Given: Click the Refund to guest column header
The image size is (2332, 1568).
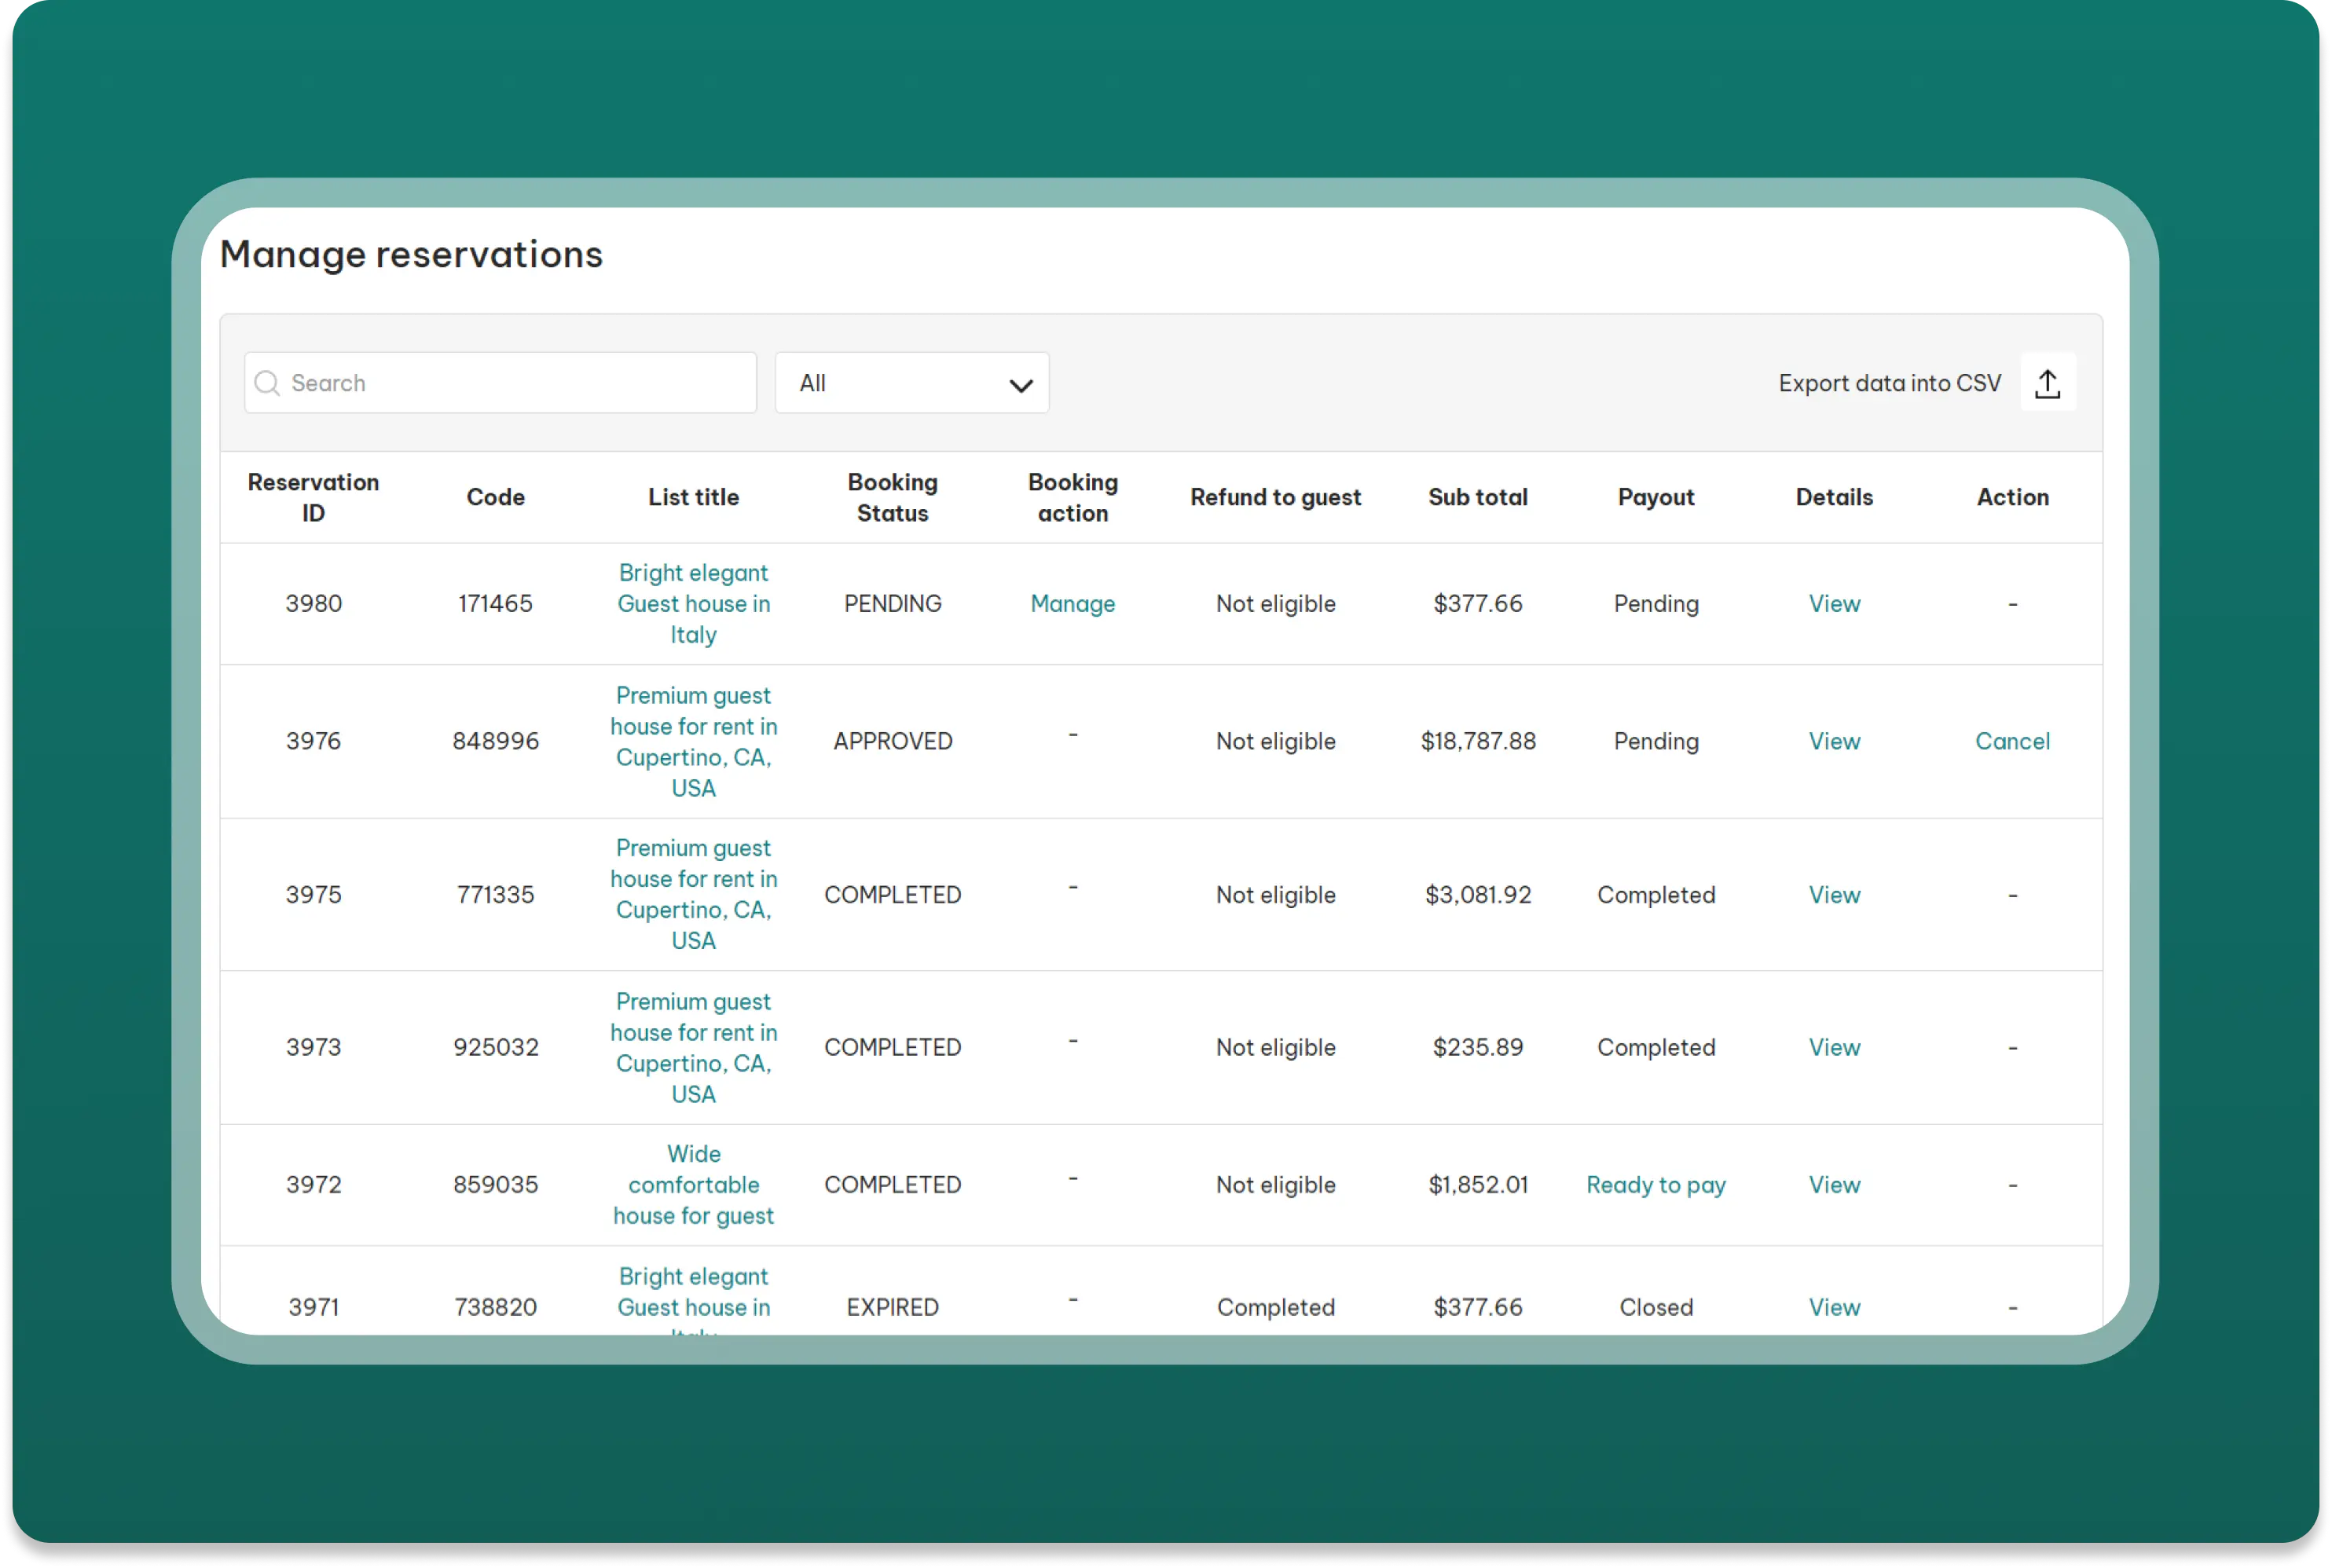Looking at the screenshot, I should tap(1275, 497).
